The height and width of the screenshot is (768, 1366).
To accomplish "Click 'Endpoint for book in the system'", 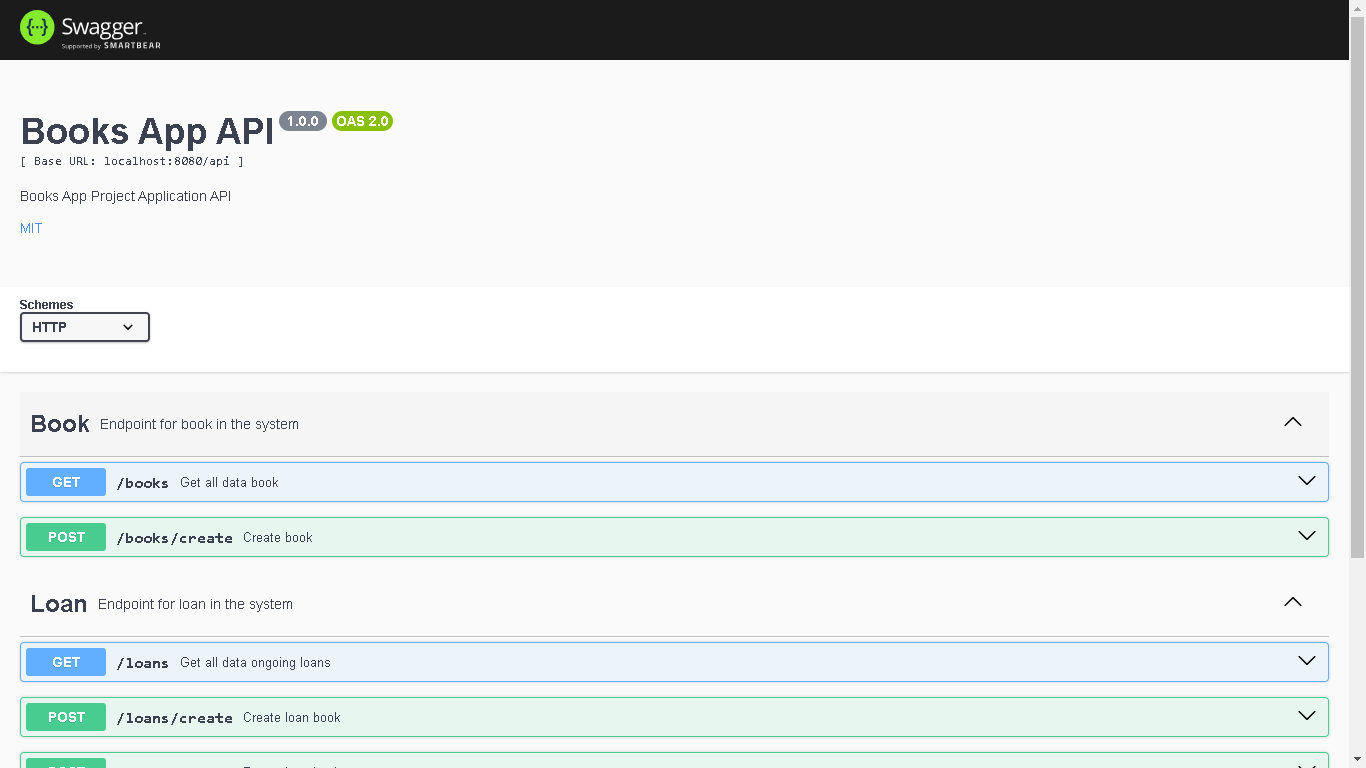I will pos(199,424).
